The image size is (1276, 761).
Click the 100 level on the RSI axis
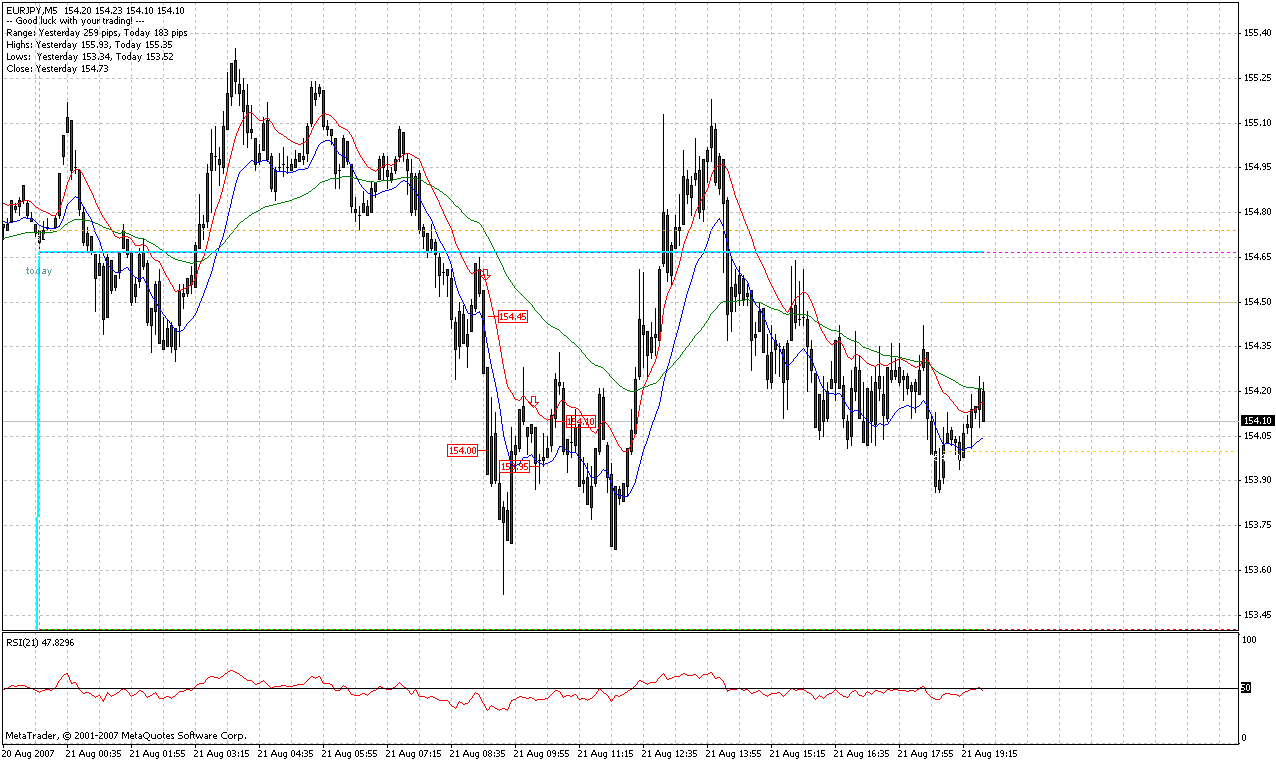coord(1249,639)
